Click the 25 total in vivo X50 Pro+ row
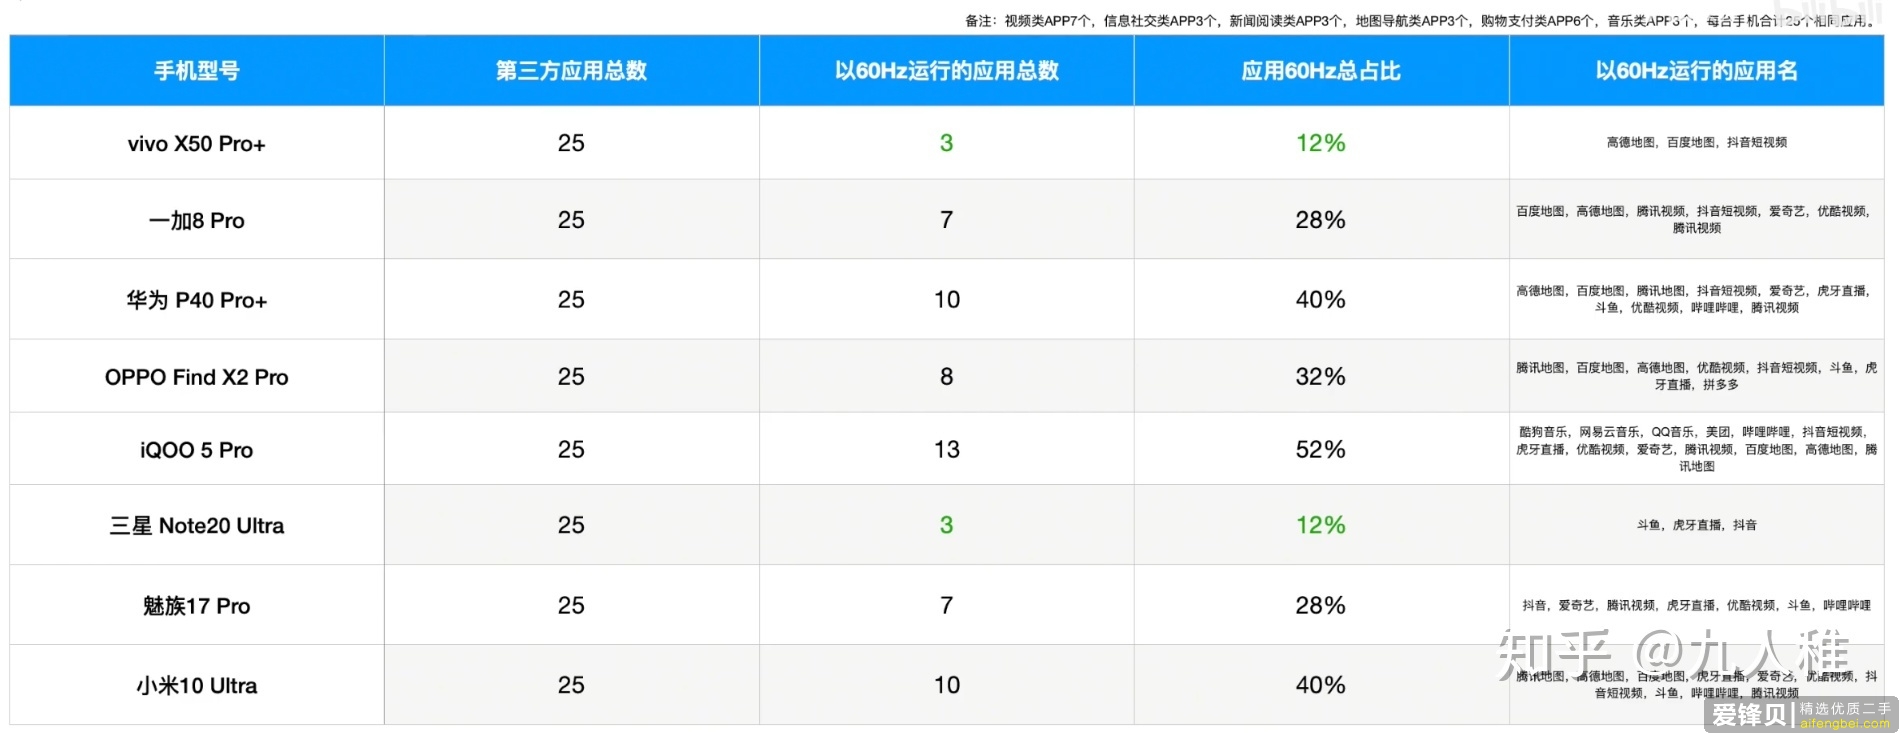 [571, 143]
